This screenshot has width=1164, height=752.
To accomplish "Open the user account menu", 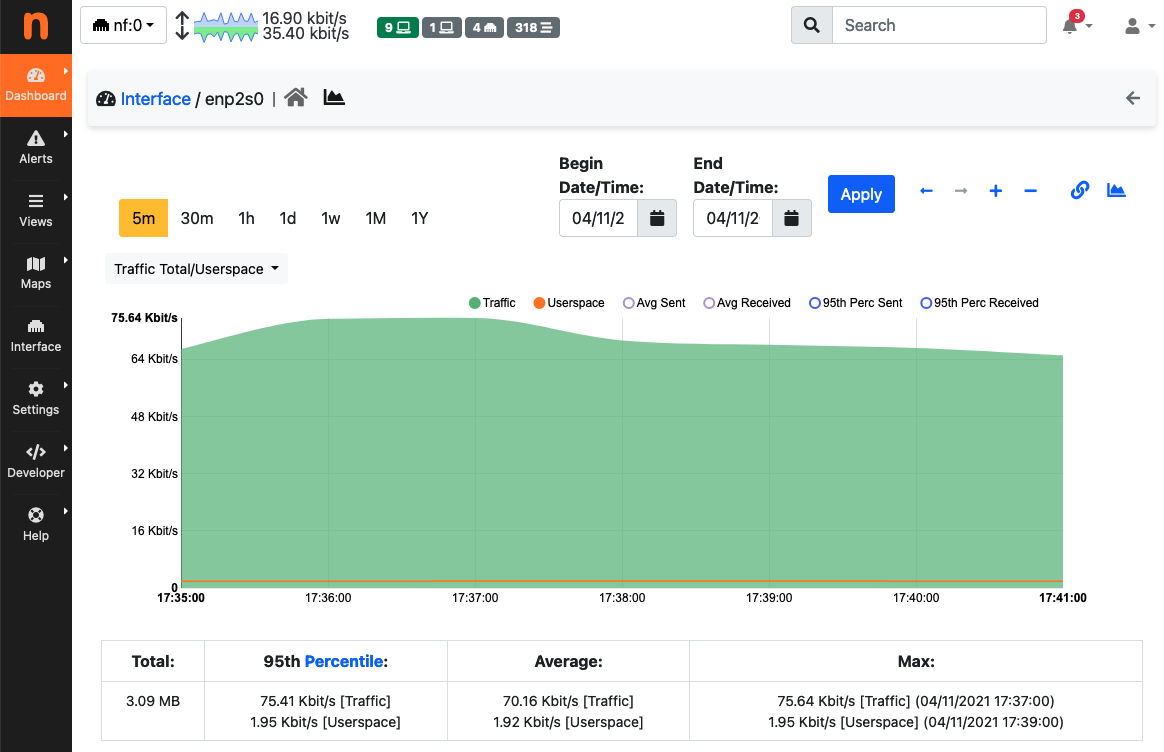I will click(x=1139, y=26).
